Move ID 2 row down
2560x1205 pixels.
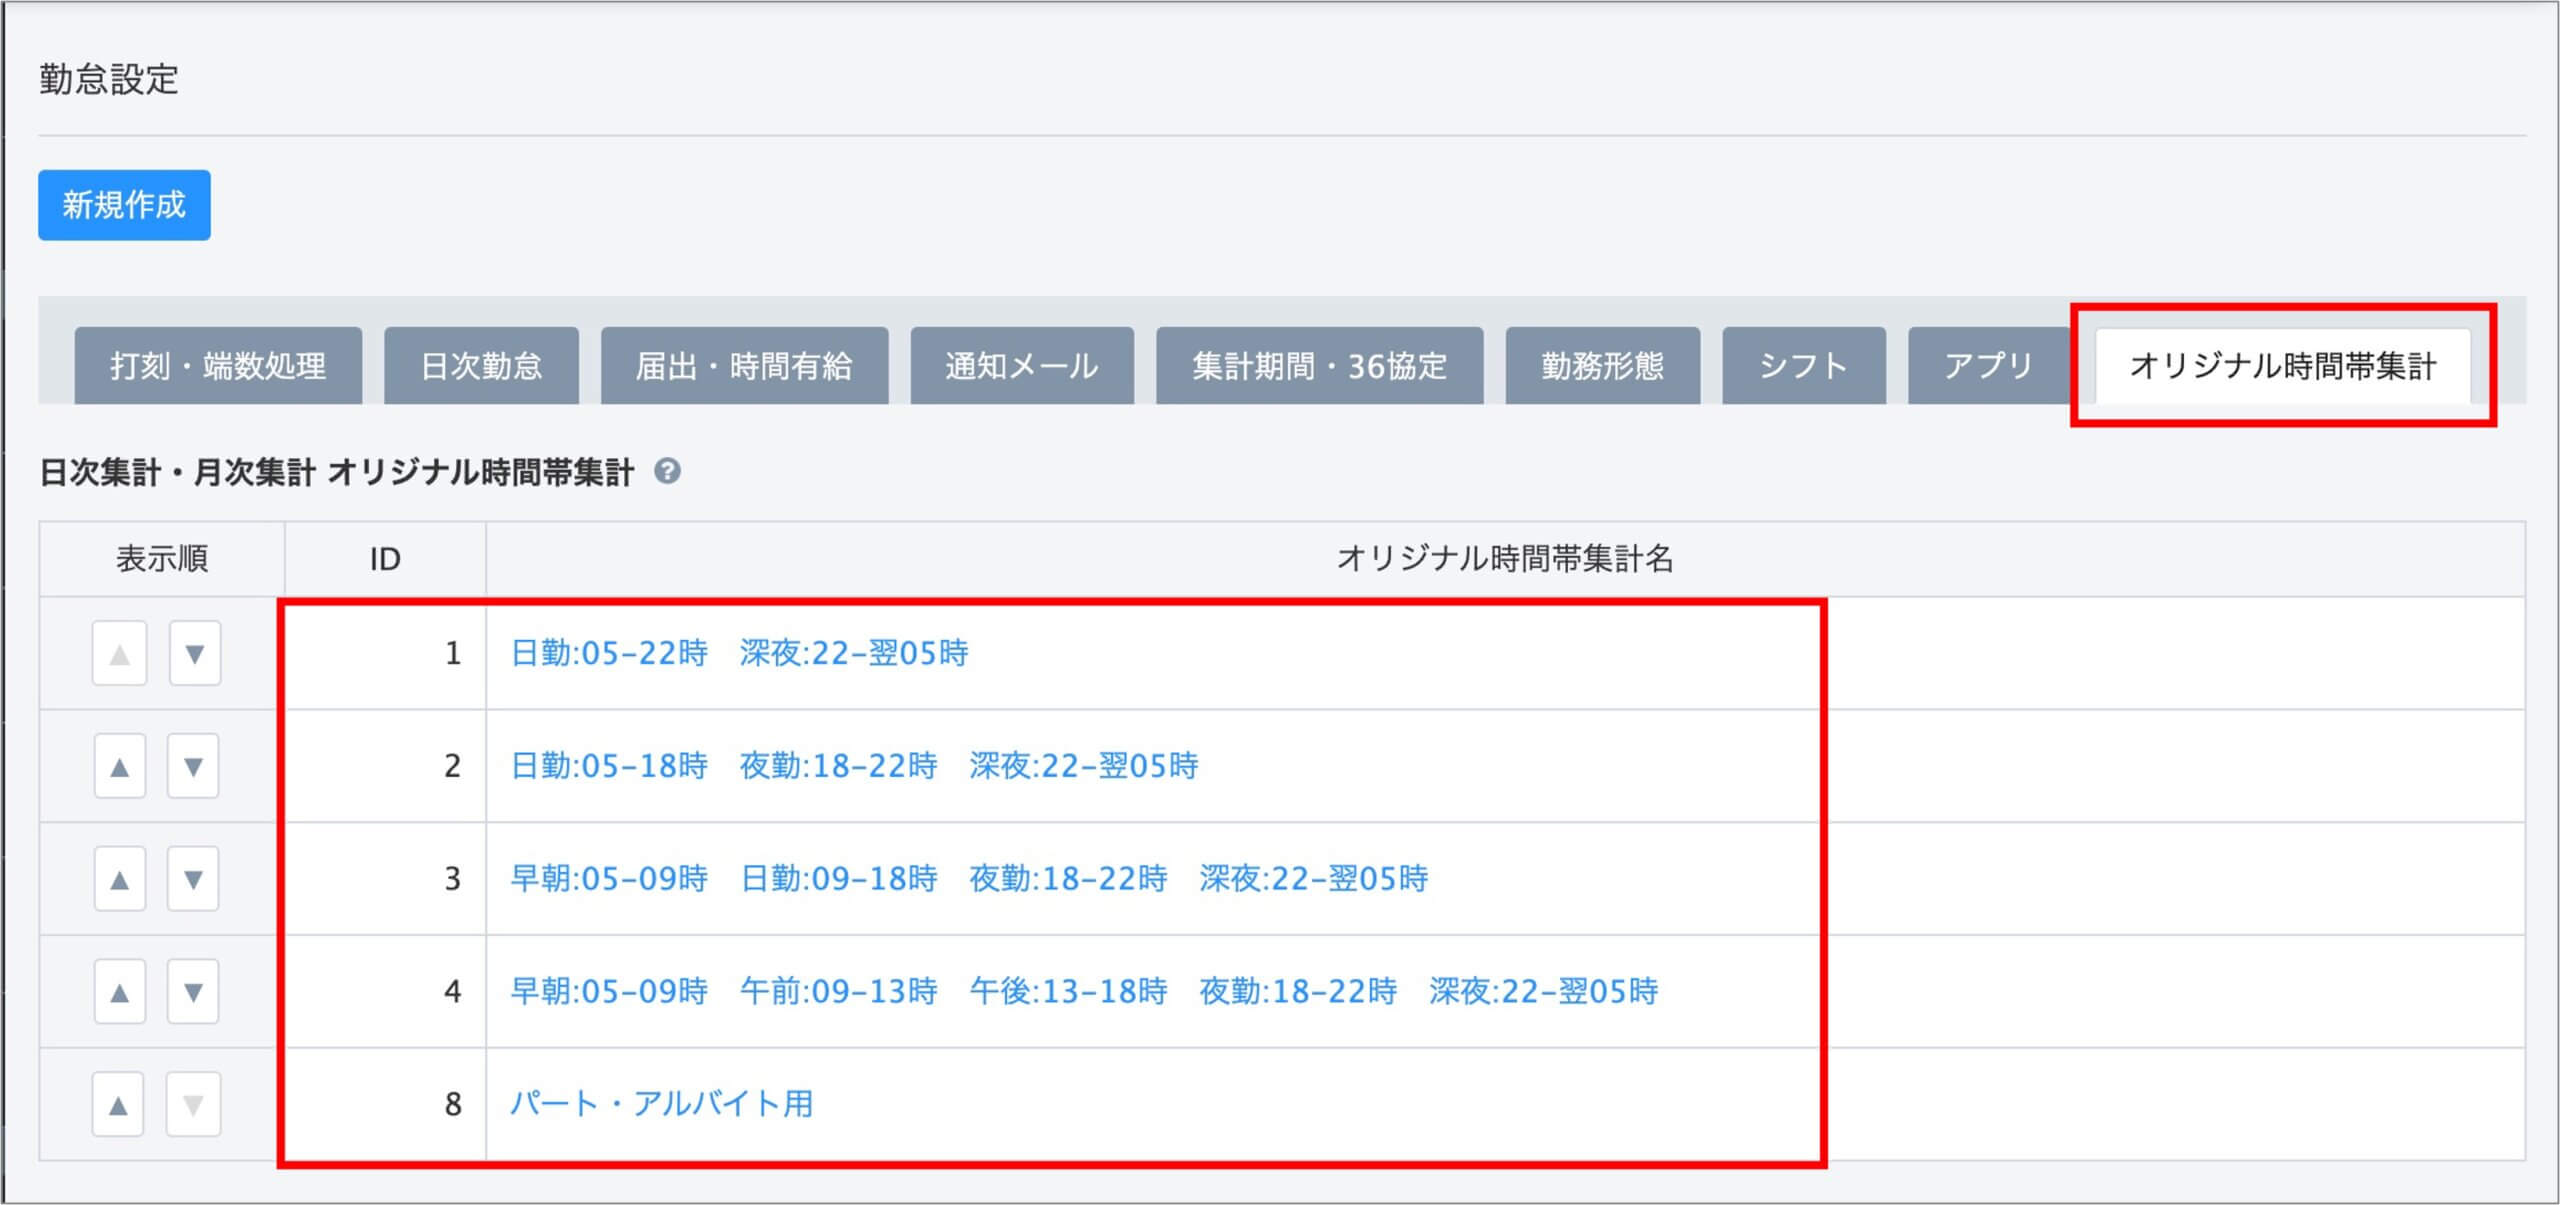tap(193, 767)
